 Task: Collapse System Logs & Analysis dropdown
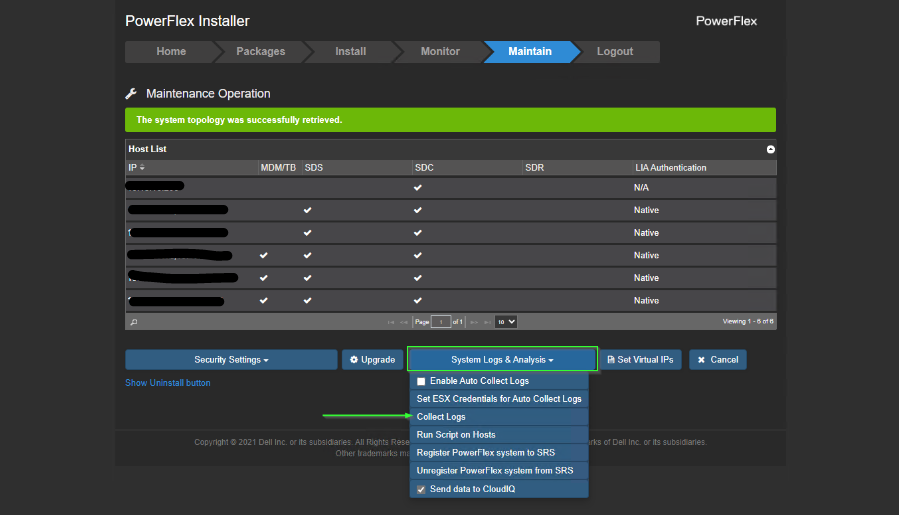(x=502, y=360)
